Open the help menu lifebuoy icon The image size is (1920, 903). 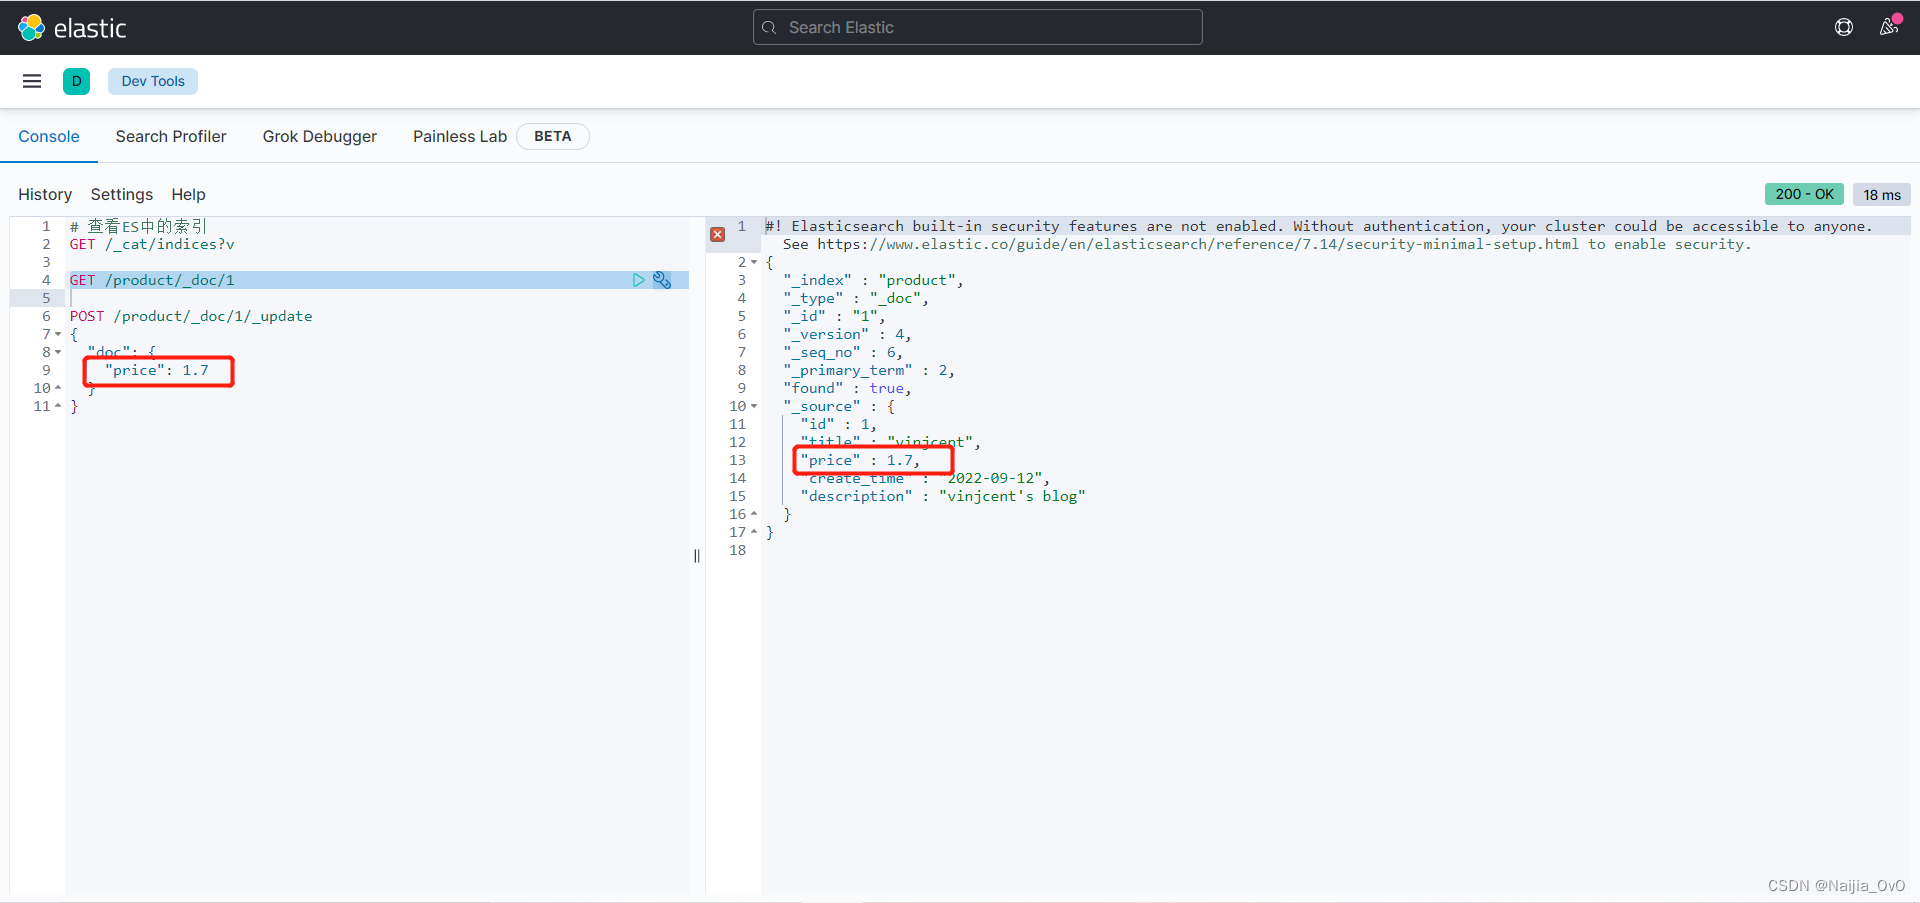point(1844,27)
